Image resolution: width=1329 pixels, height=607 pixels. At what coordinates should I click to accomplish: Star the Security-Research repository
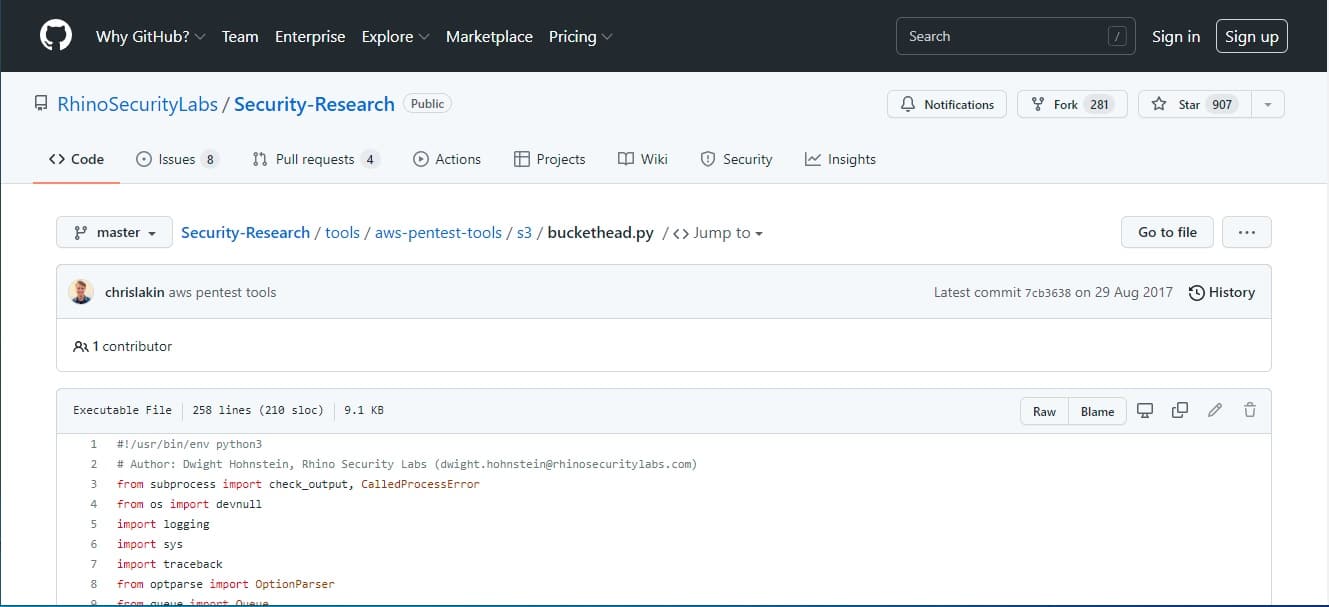(1195, 104)
